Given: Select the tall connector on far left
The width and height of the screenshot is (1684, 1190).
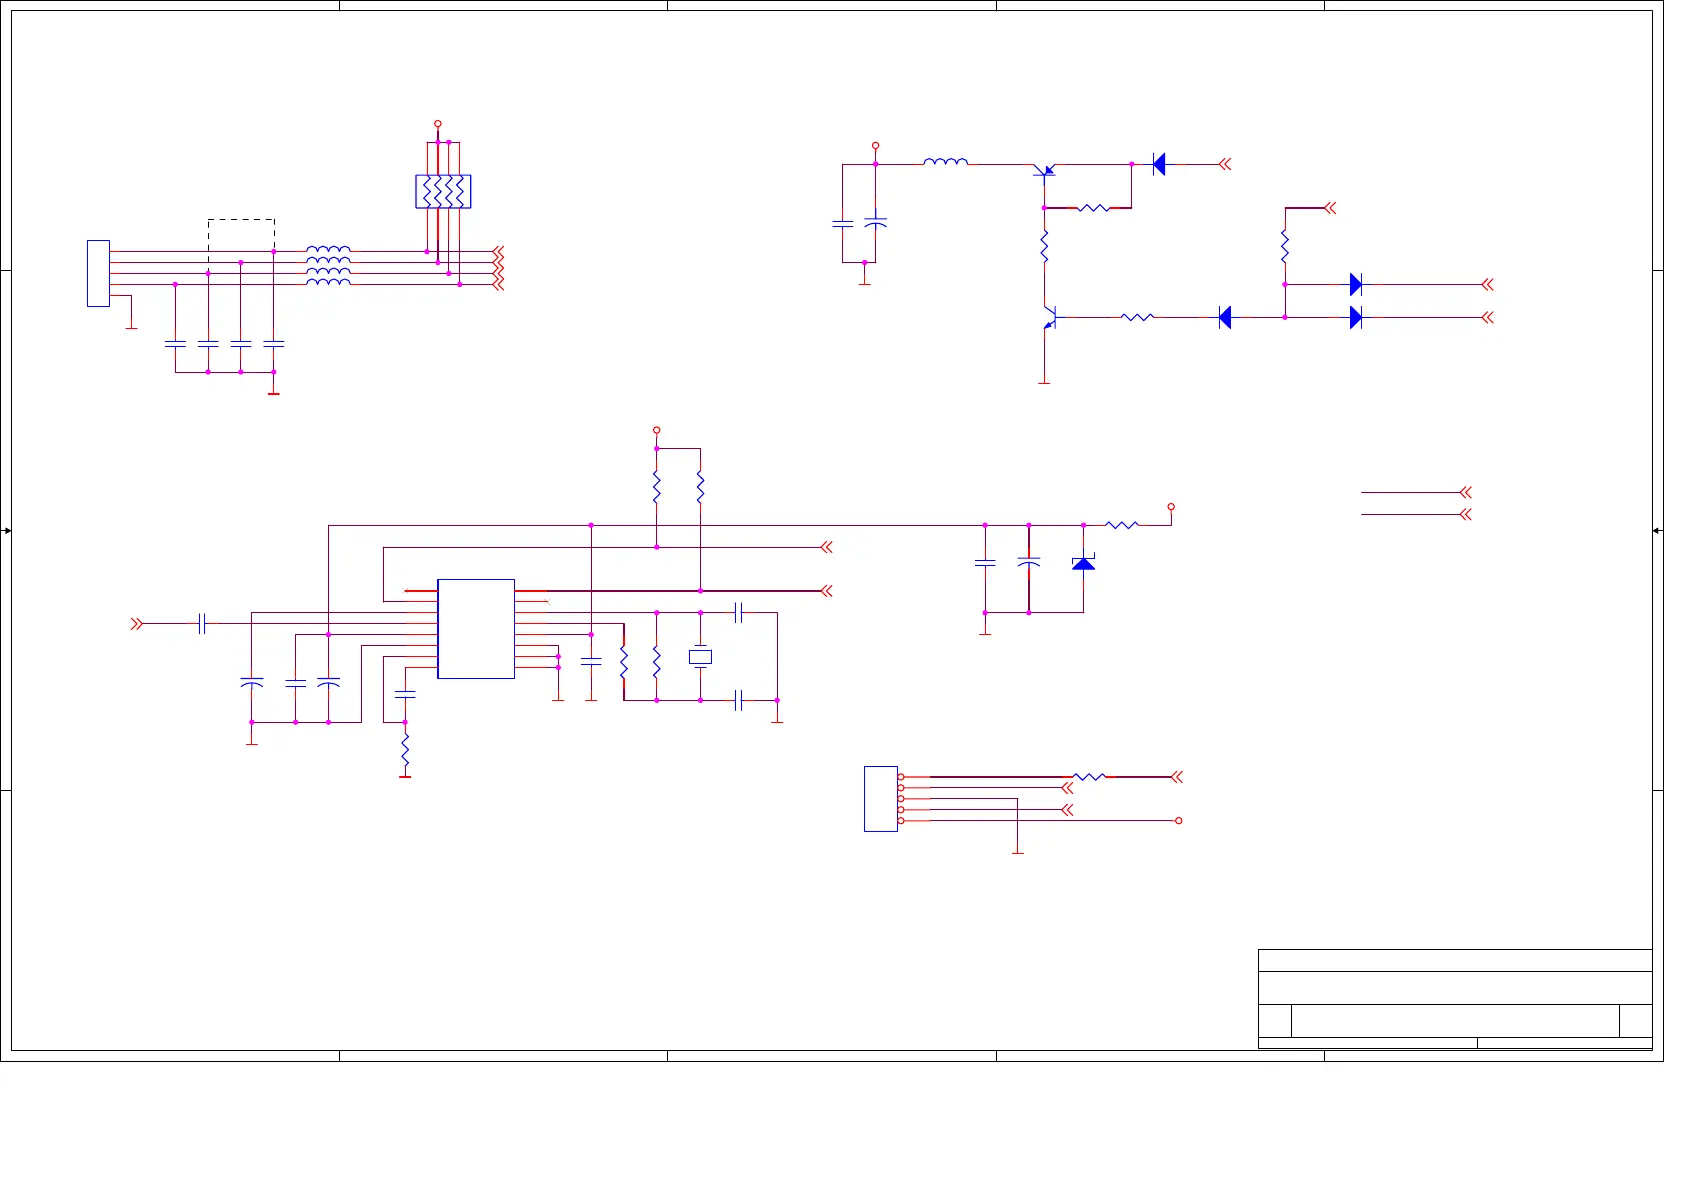Looking at the screenshot, I should (98, 273).
